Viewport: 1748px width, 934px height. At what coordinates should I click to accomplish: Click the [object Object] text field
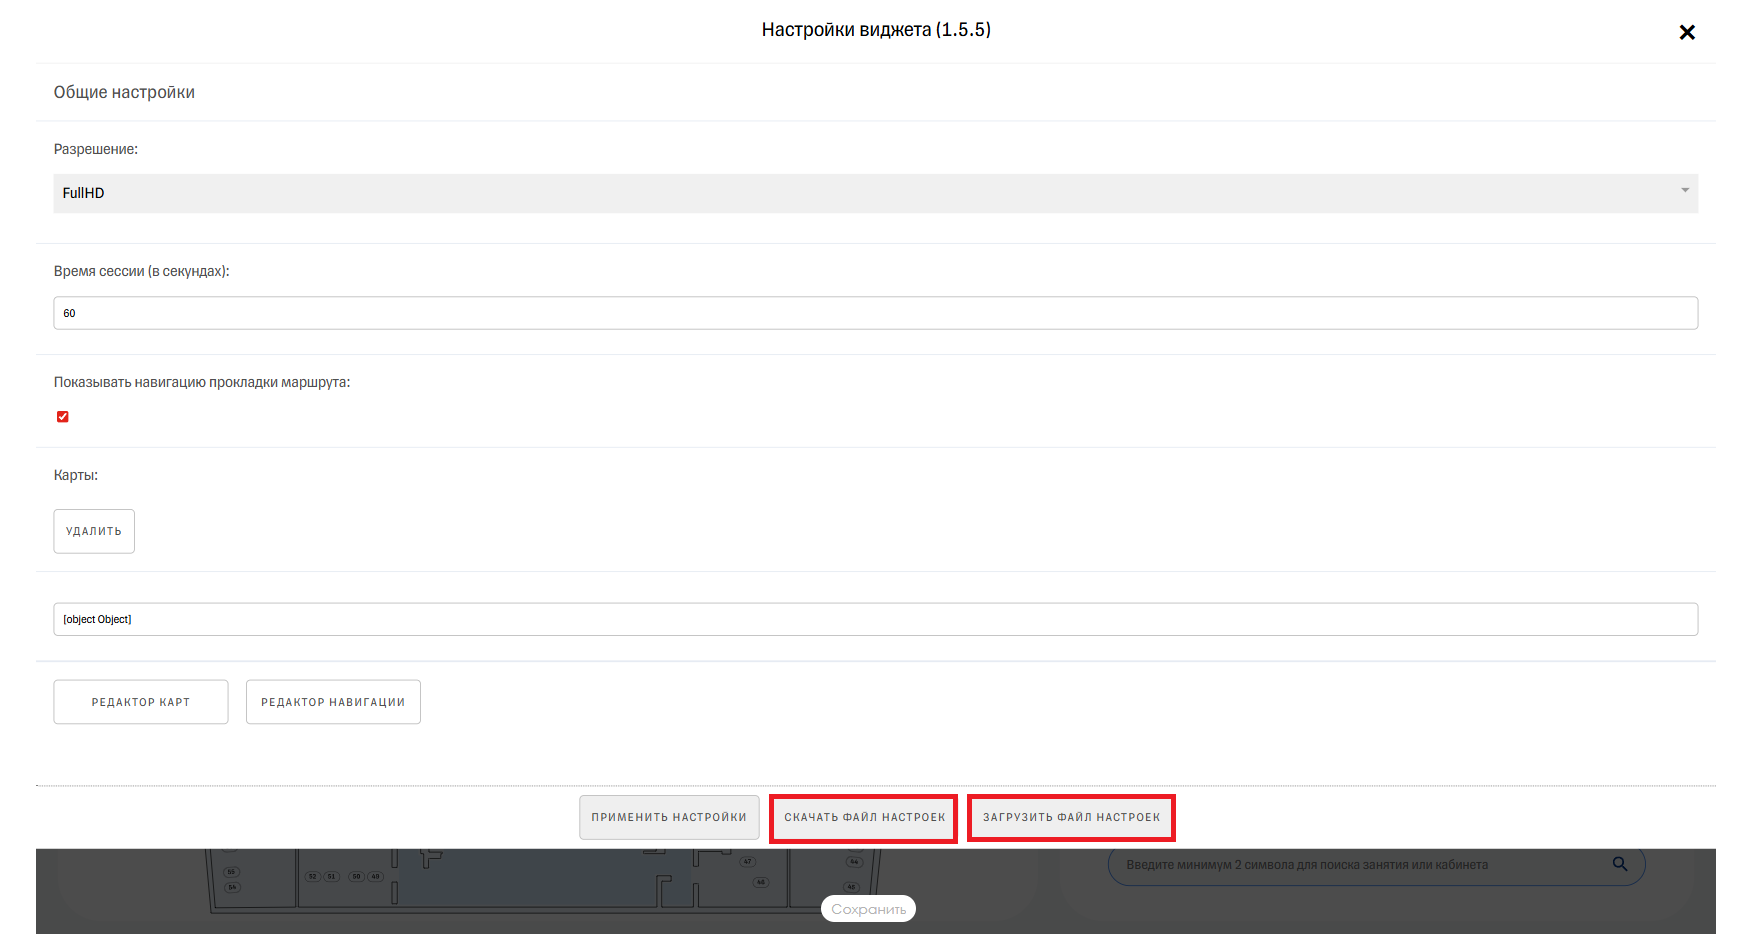click(874, 619)
